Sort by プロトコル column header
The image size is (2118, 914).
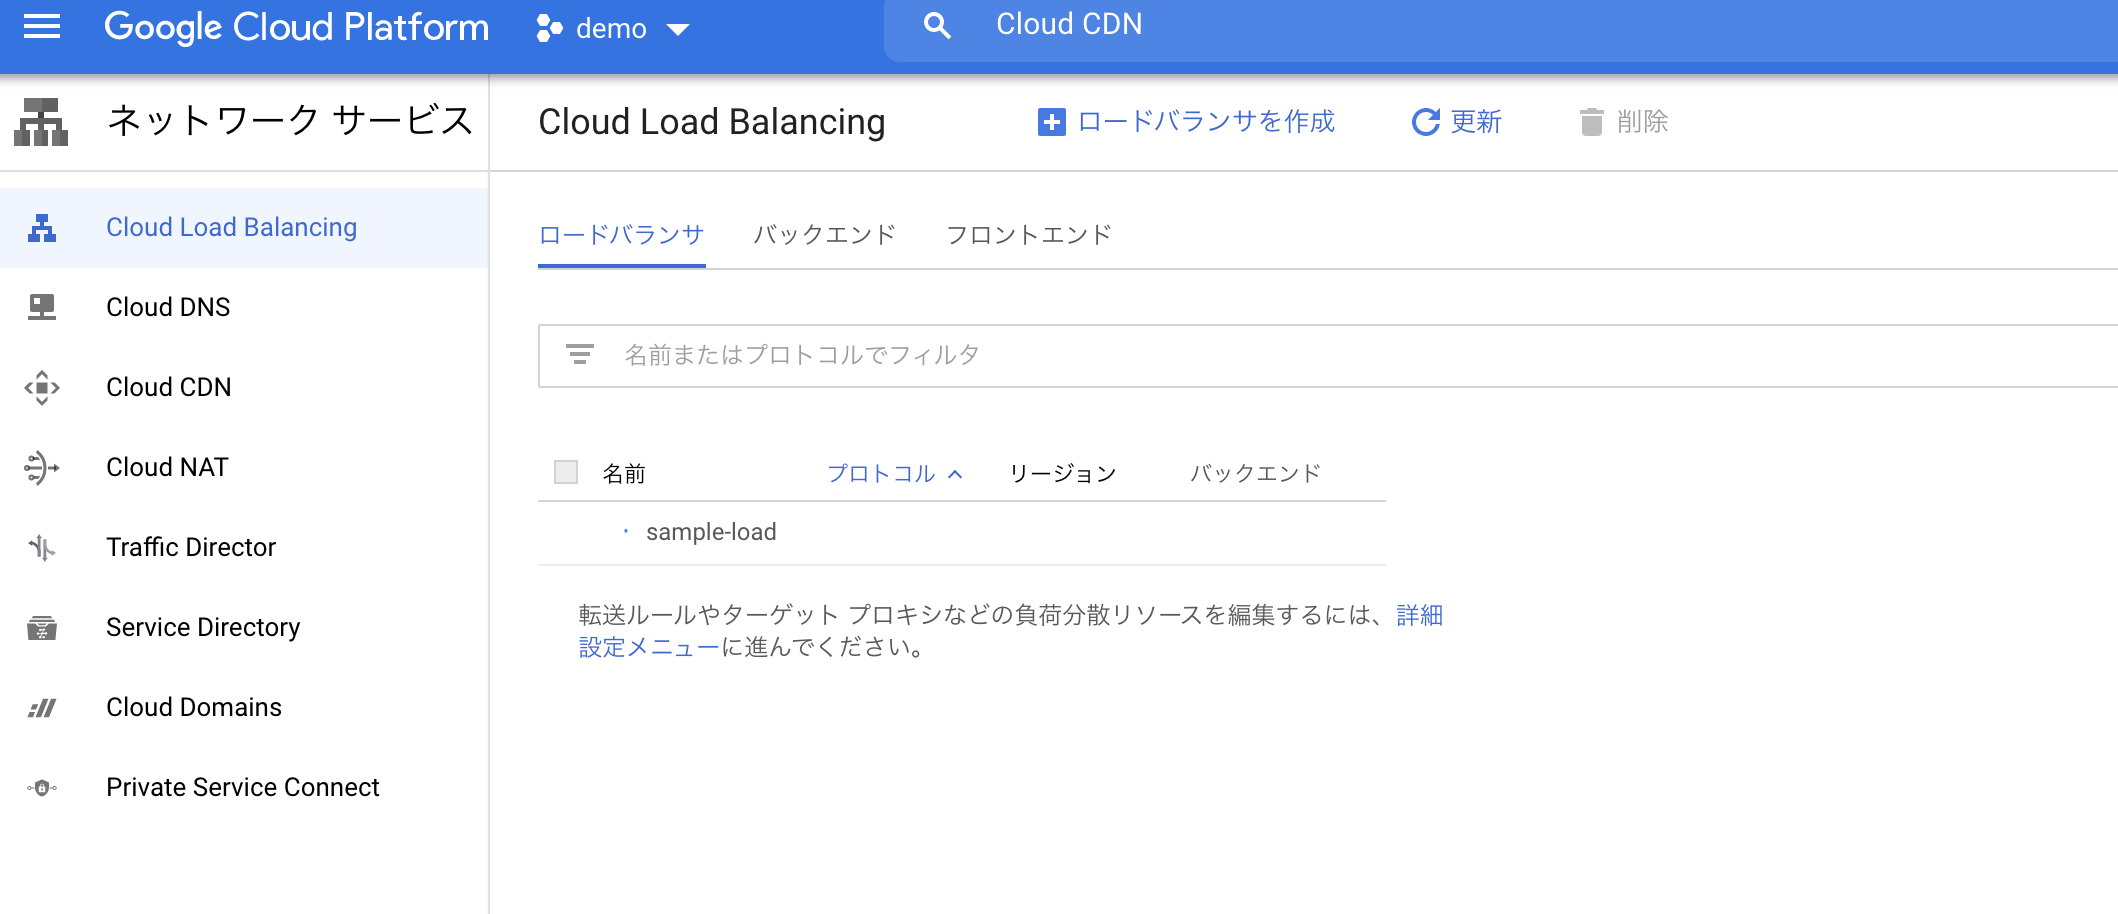pos(881,473)
